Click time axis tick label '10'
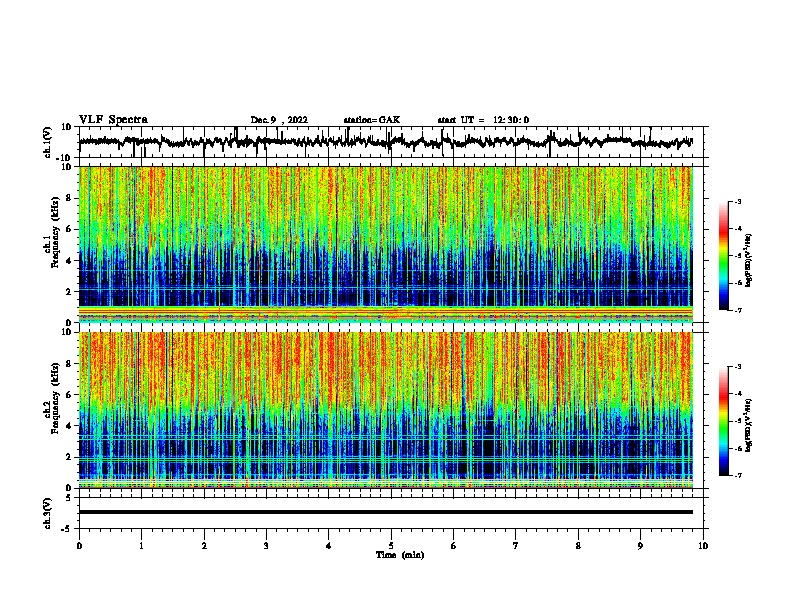Viewport: 792px width, 612px height. [703, 546]
